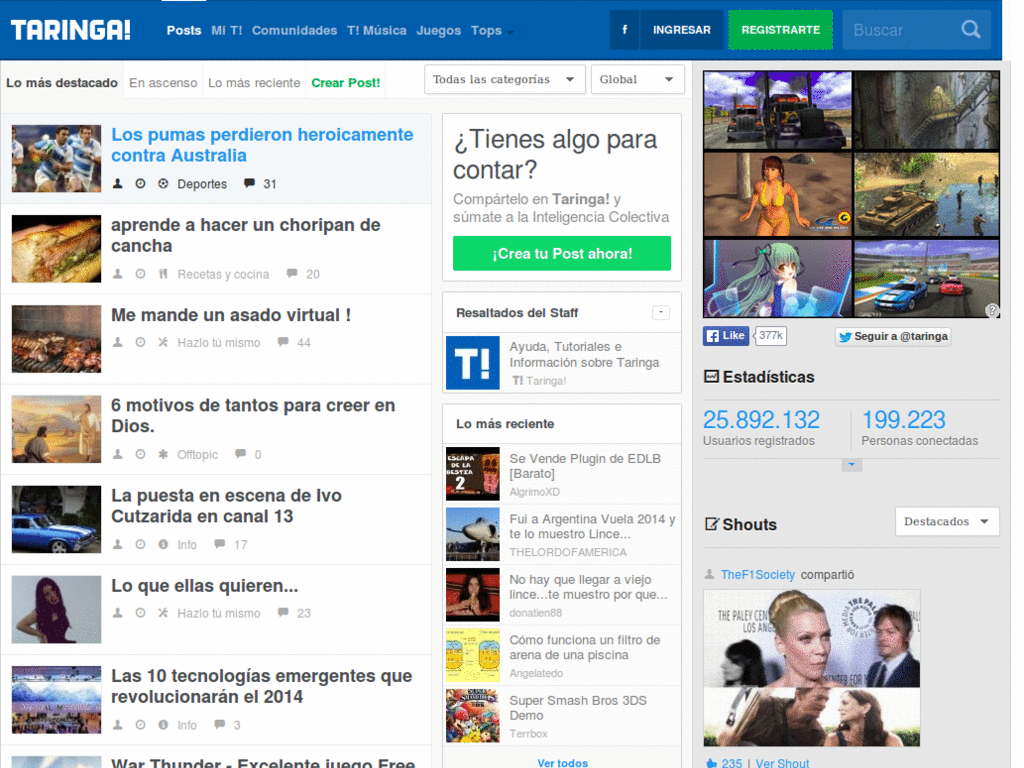This screenshot has width=1024, height=768.
Task: Click the Facebook login icon in header
Action: click(x=624, y=30)
